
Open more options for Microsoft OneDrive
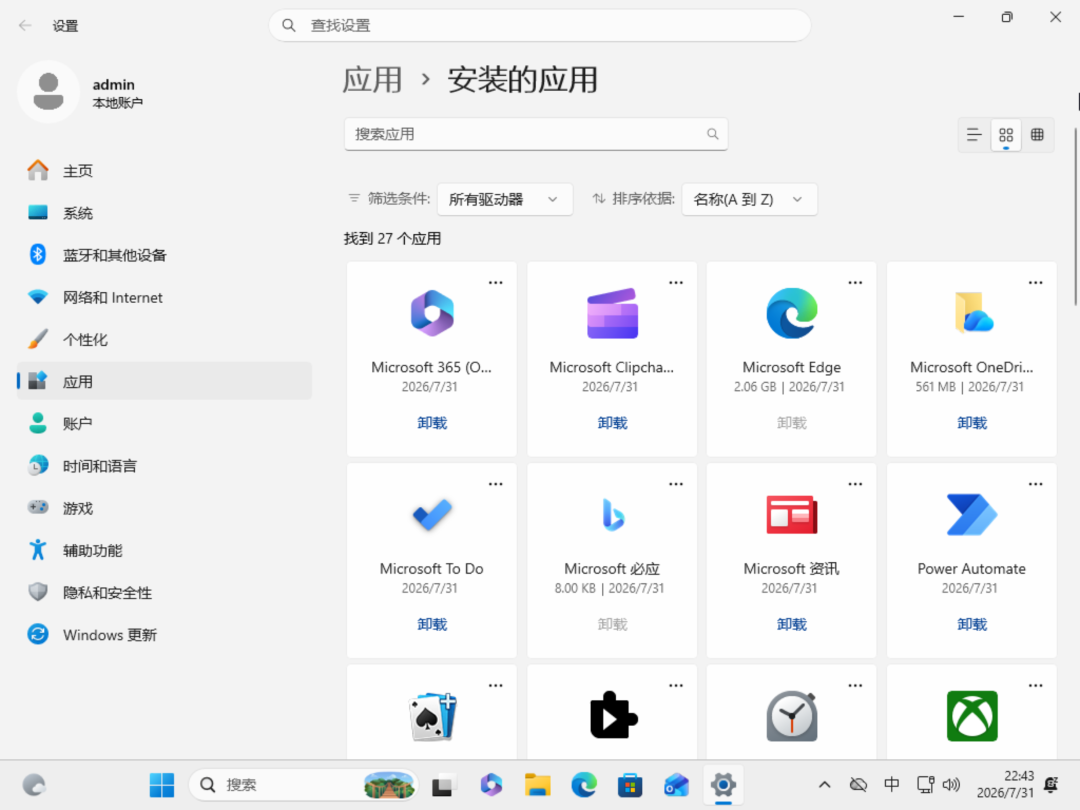(1035, 282)
